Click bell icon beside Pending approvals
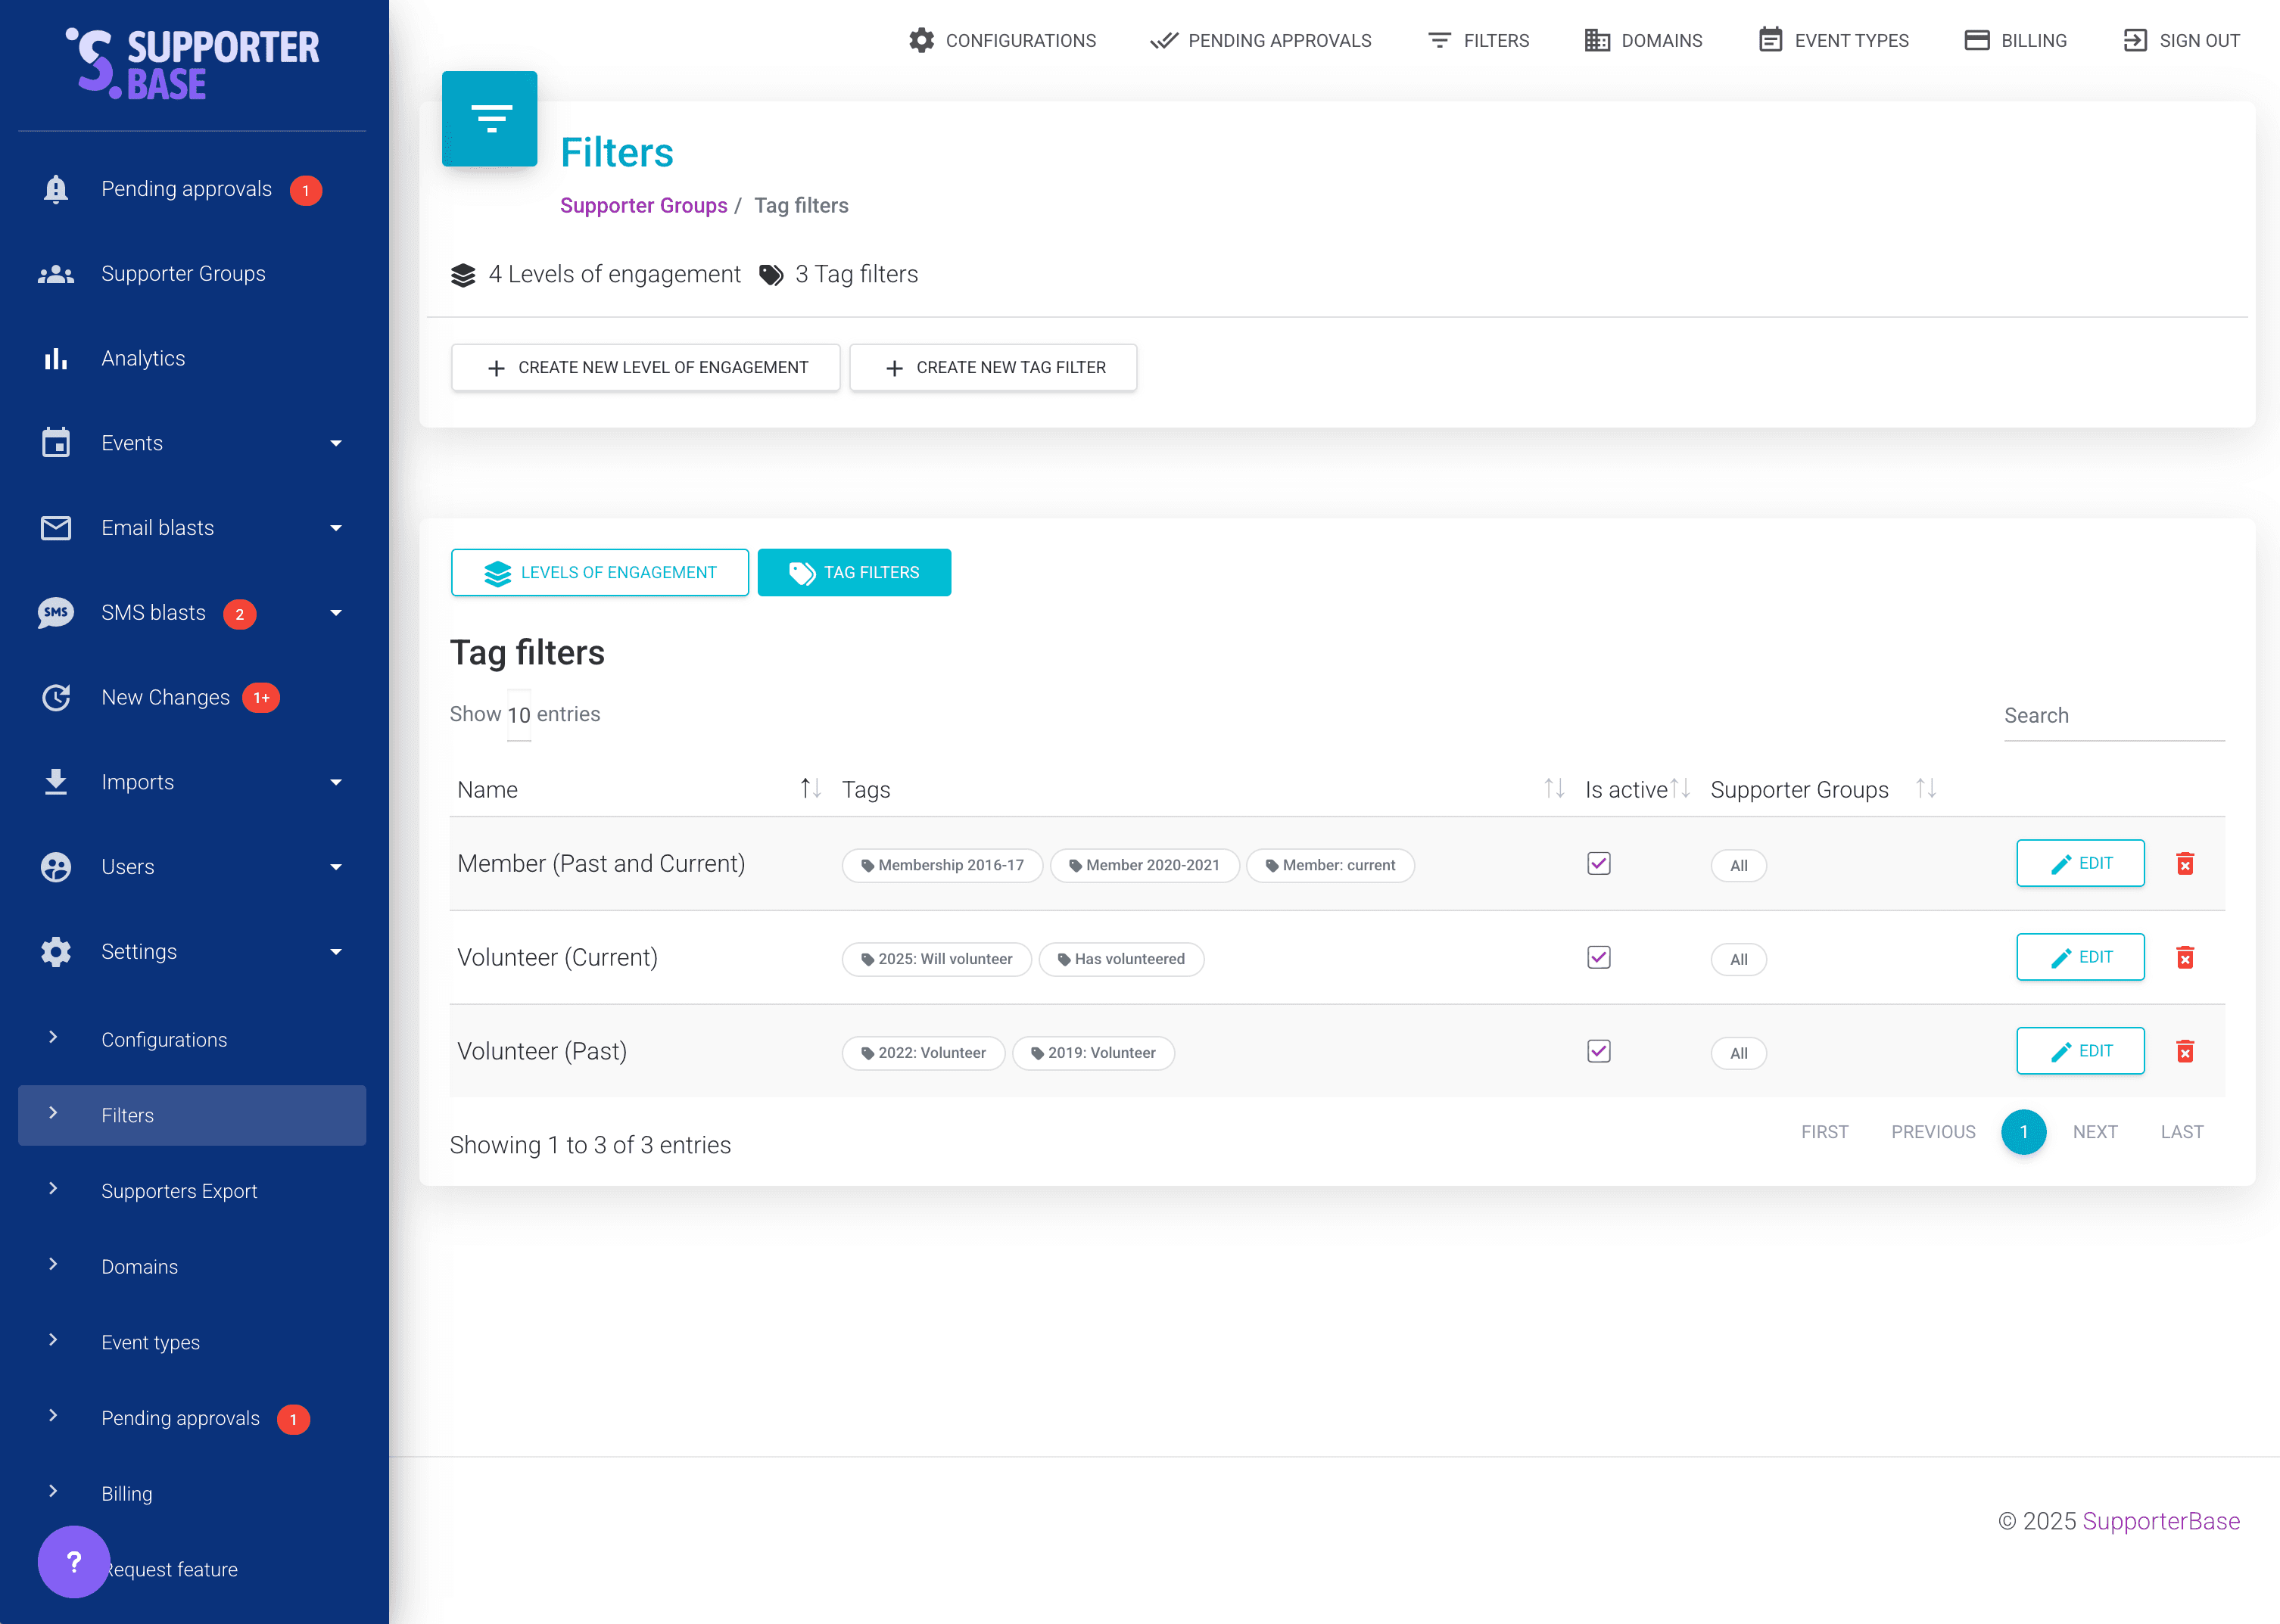This screenshot has width=2280, height=1624. [x=56, y=189]
